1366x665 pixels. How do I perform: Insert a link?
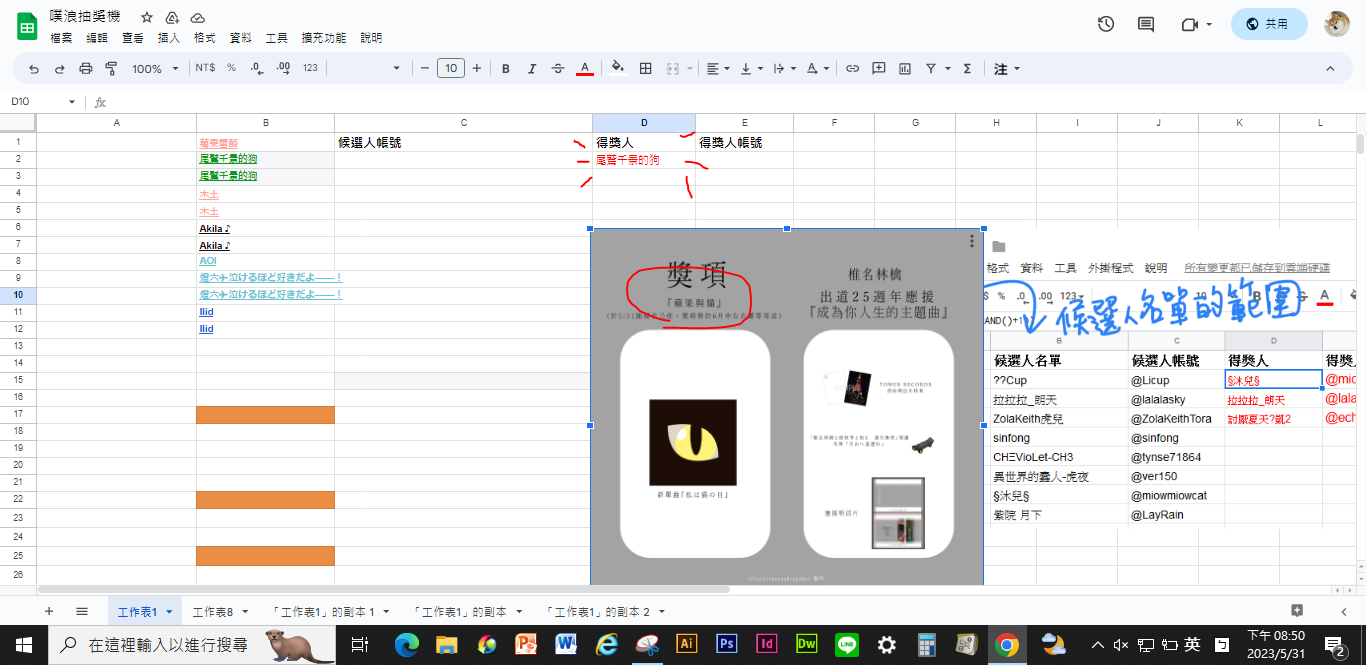(x=852, y=69)
